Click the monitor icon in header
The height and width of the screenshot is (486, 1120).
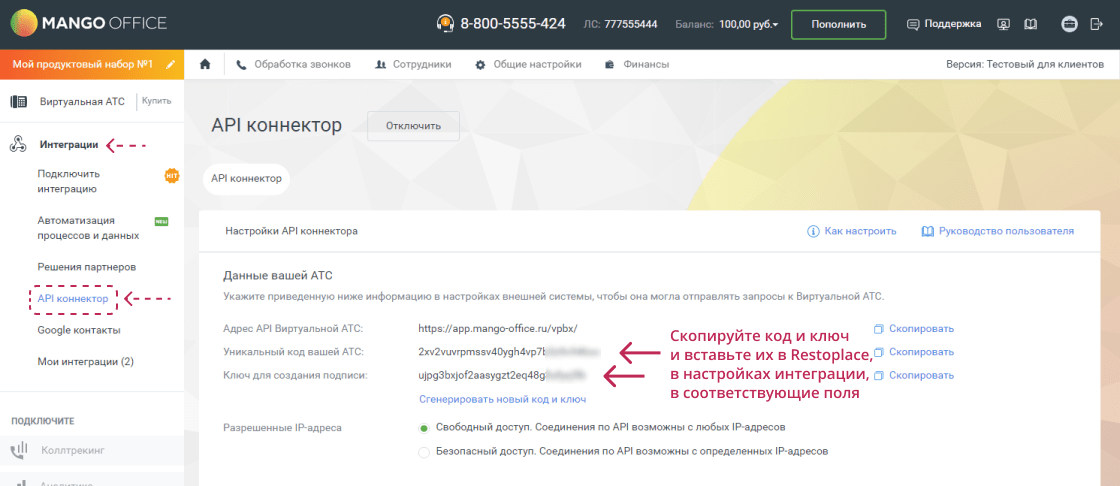[x=1004, y=24]
